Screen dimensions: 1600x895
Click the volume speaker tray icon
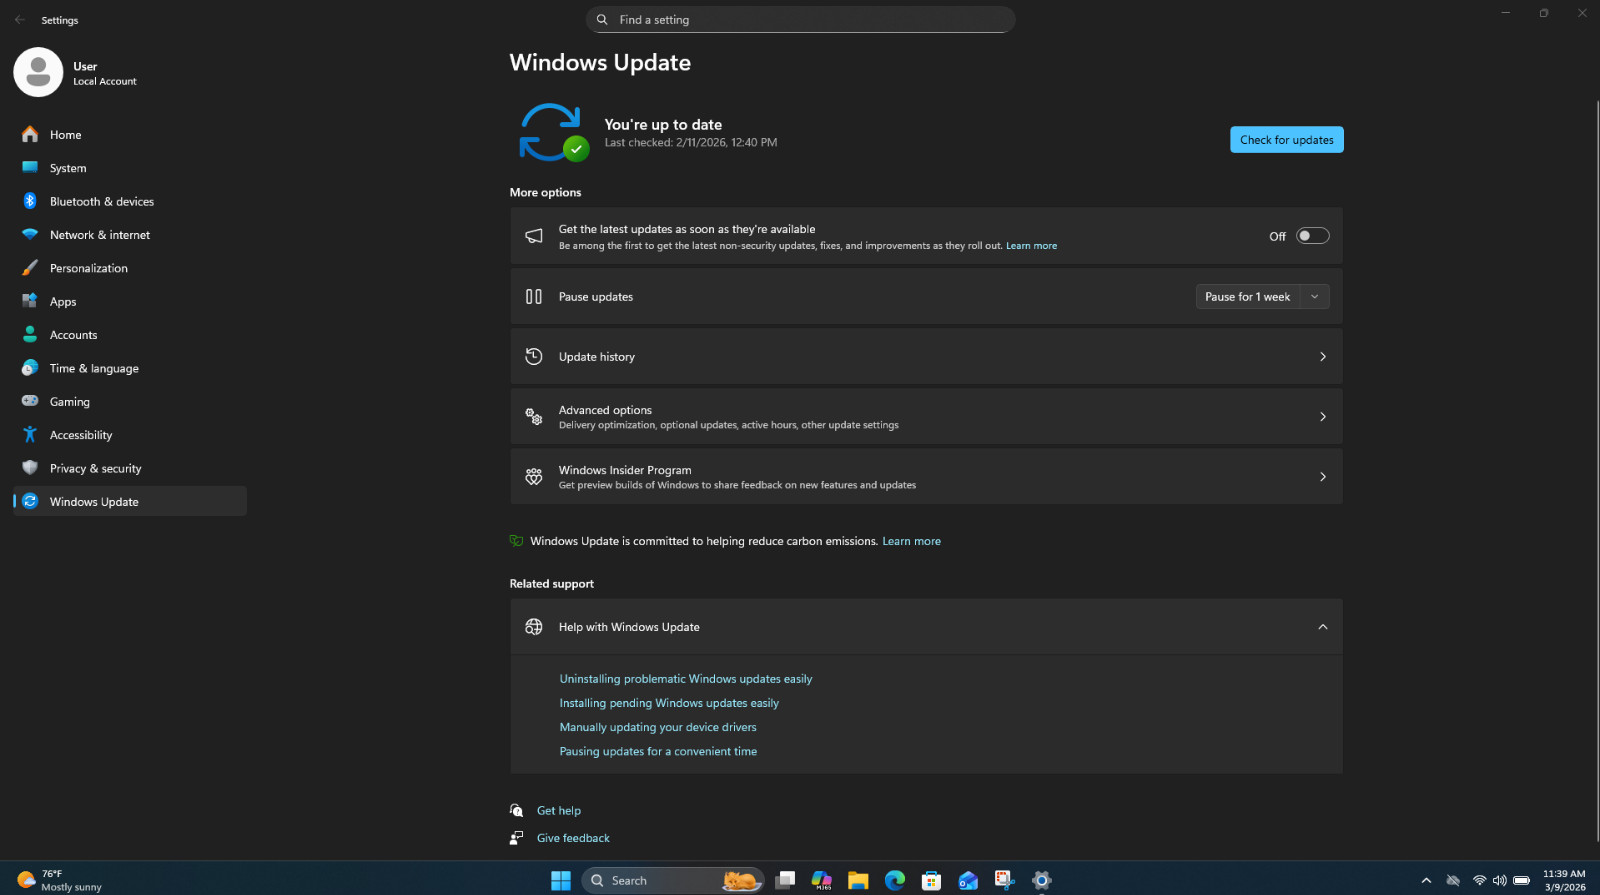(x=1499, y=880)
